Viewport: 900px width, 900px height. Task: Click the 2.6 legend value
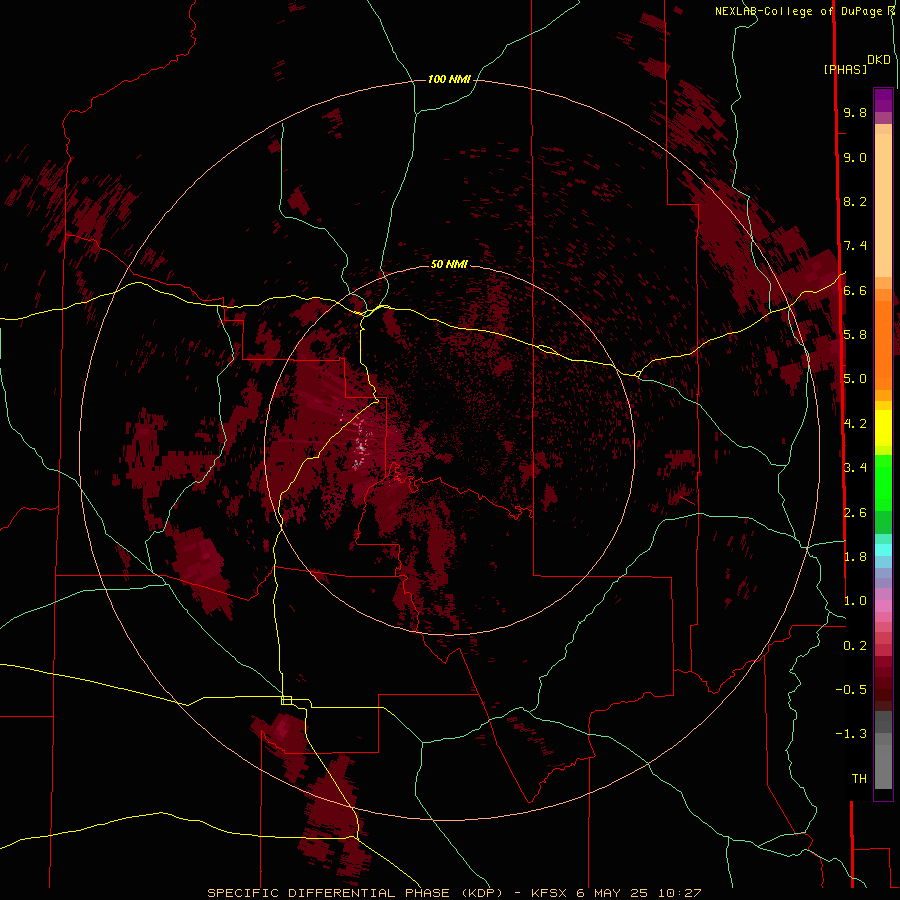click(855, 513)
